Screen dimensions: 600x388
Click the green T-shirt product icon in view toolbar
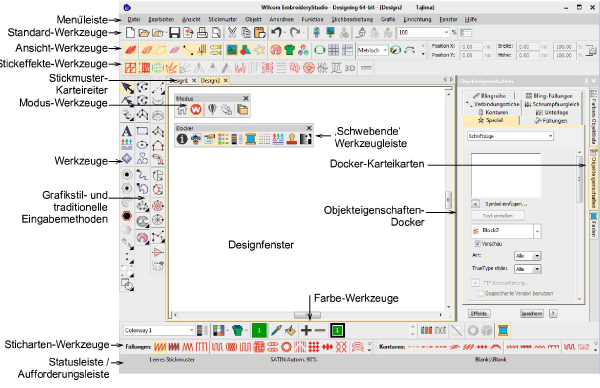pos(290,50)
